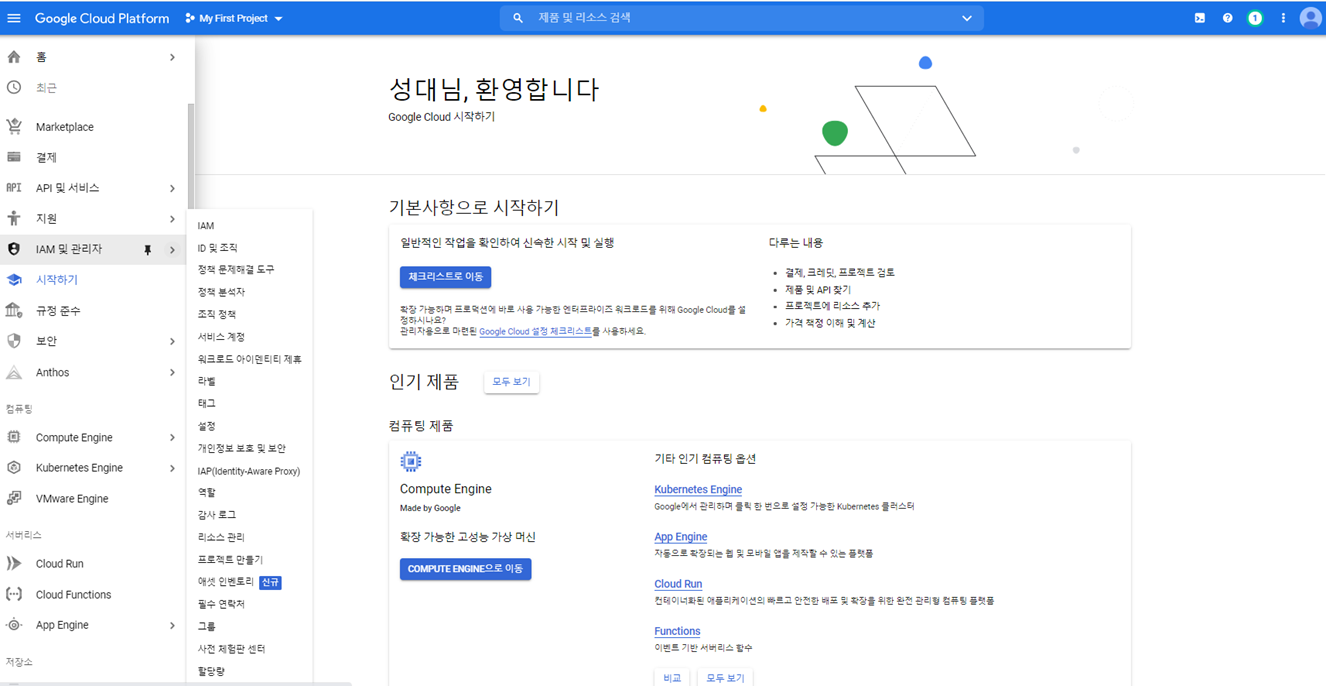Open the hamburger navigation menu
The image size is (1326, 686).
pos(14,18)
